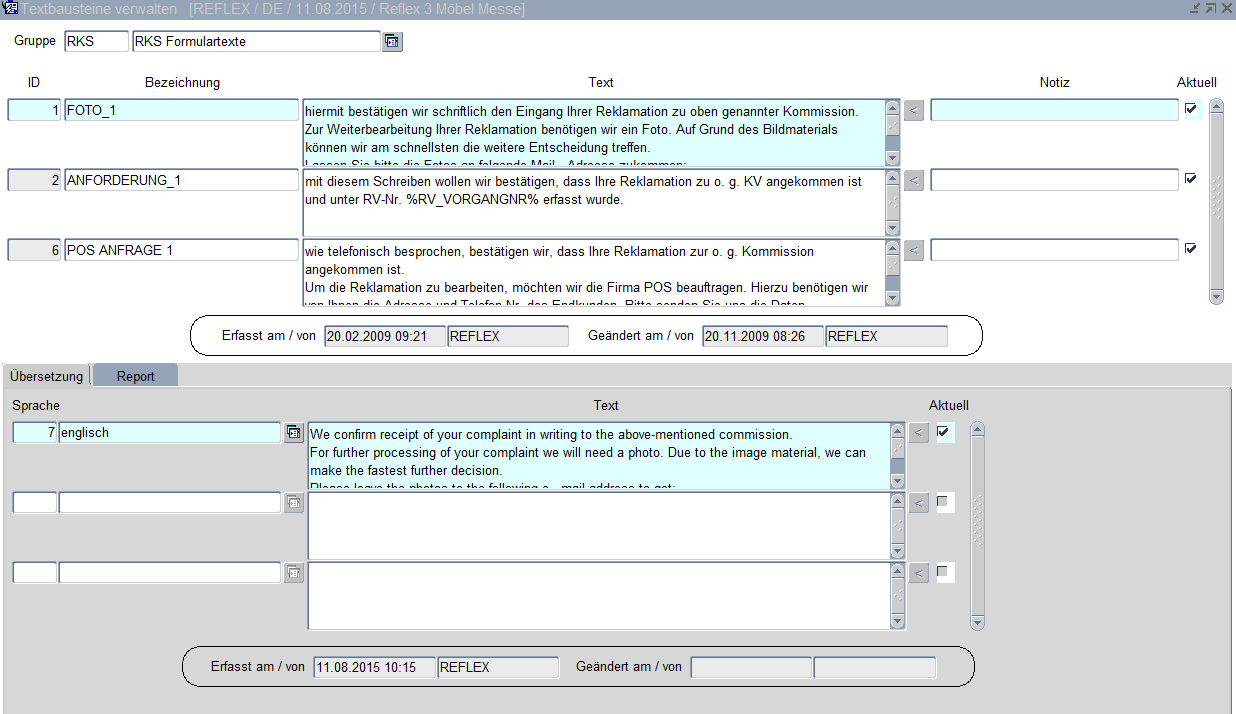Switch to the Report tab
The height and width of the screenshot is (714, 1236).
(135, 376)
